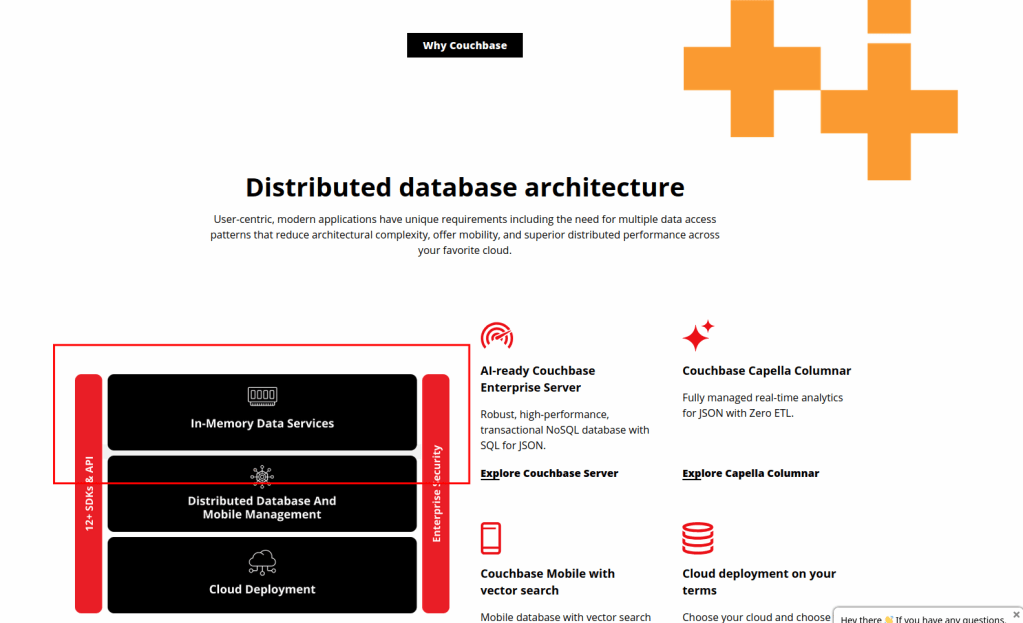Click the 12+ SDKs & API vertical bar
The image size is (1023, 623).
point(89,493)
